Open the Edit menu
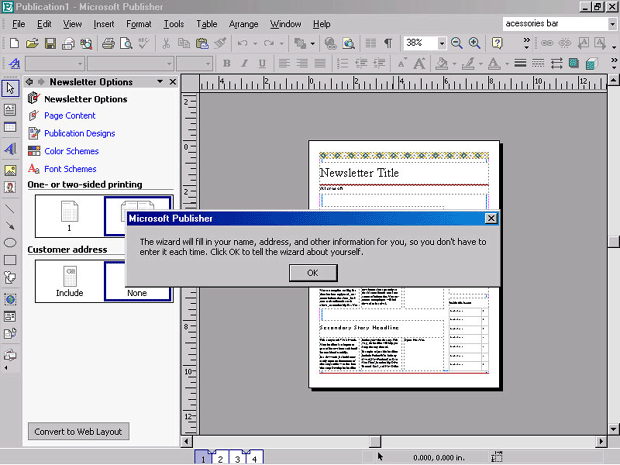Screen dimensions: 620x465 click(44, 24)
